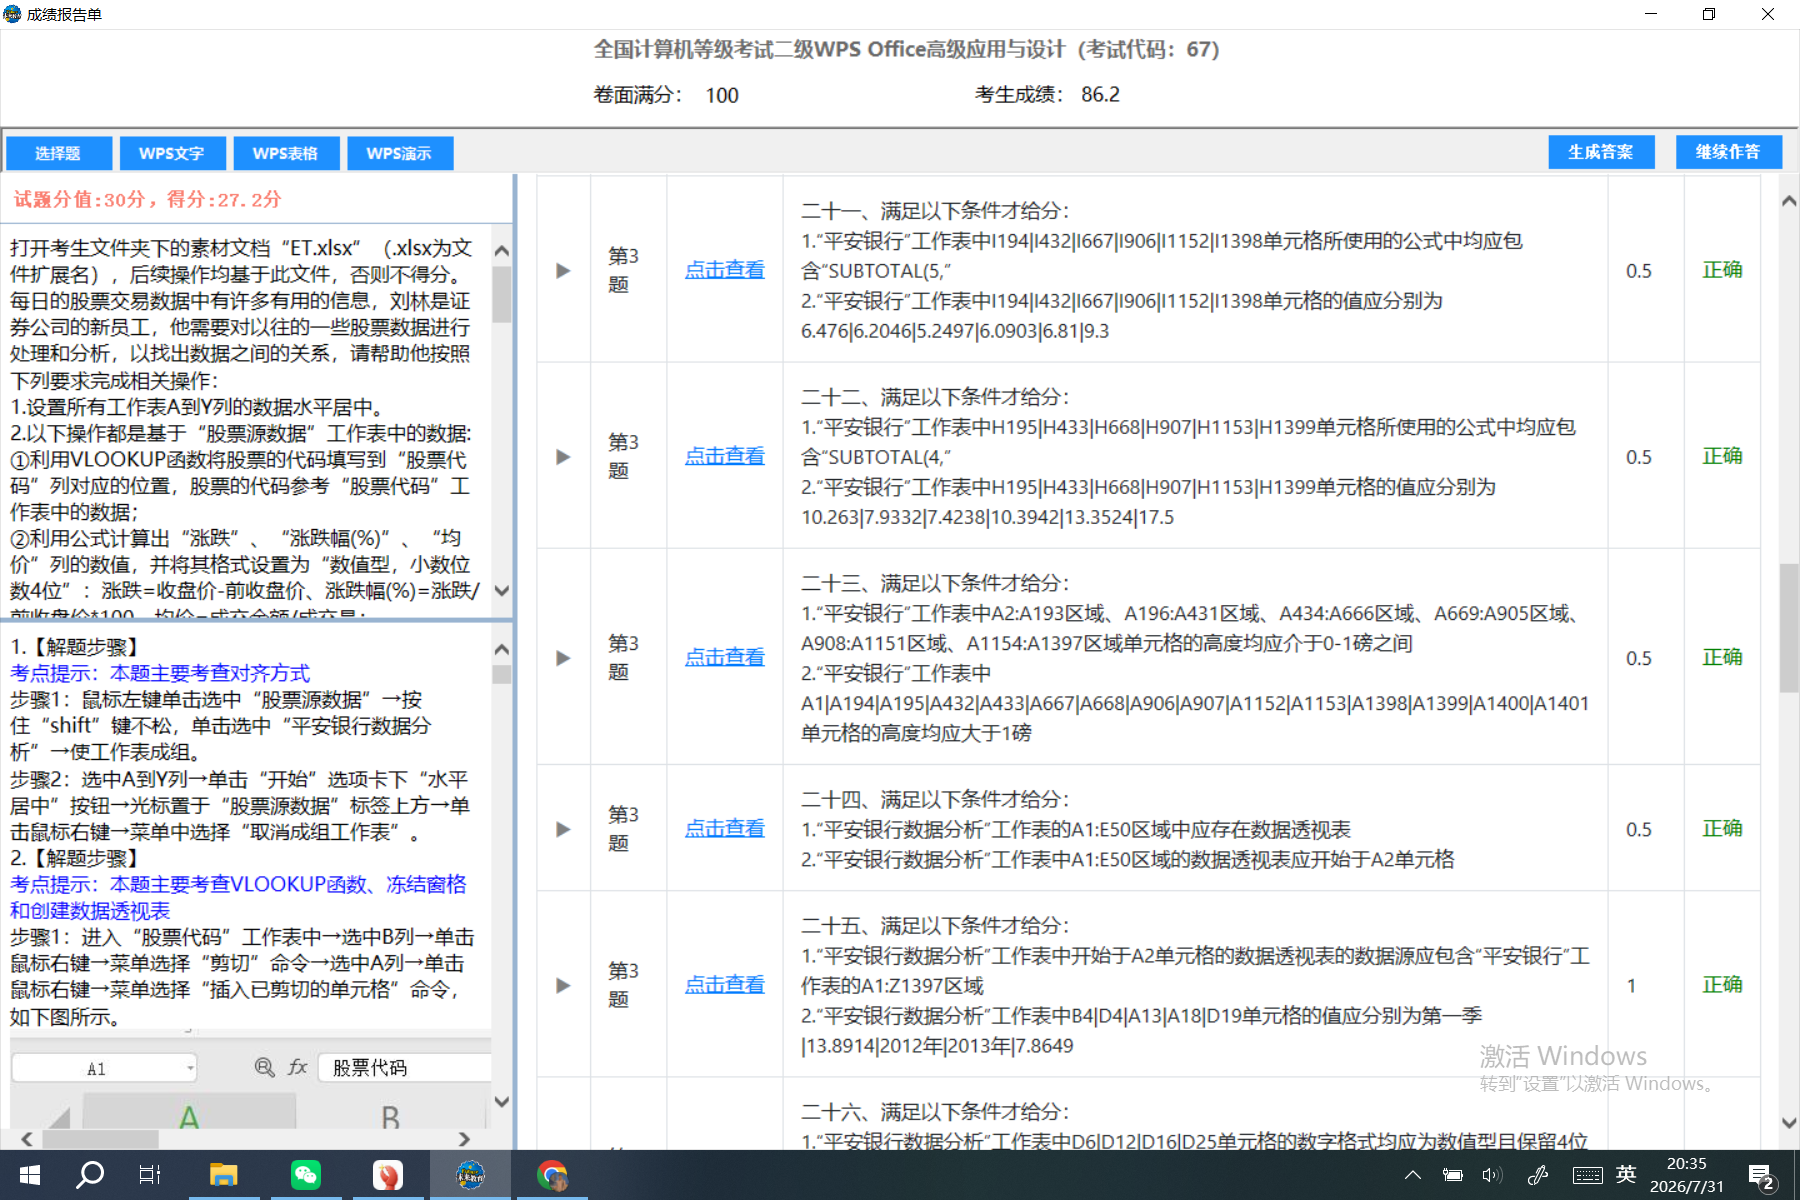1800x1200 pixels.
Task: Click the solution panel scroll left arrow
Action: [27, 1139]
